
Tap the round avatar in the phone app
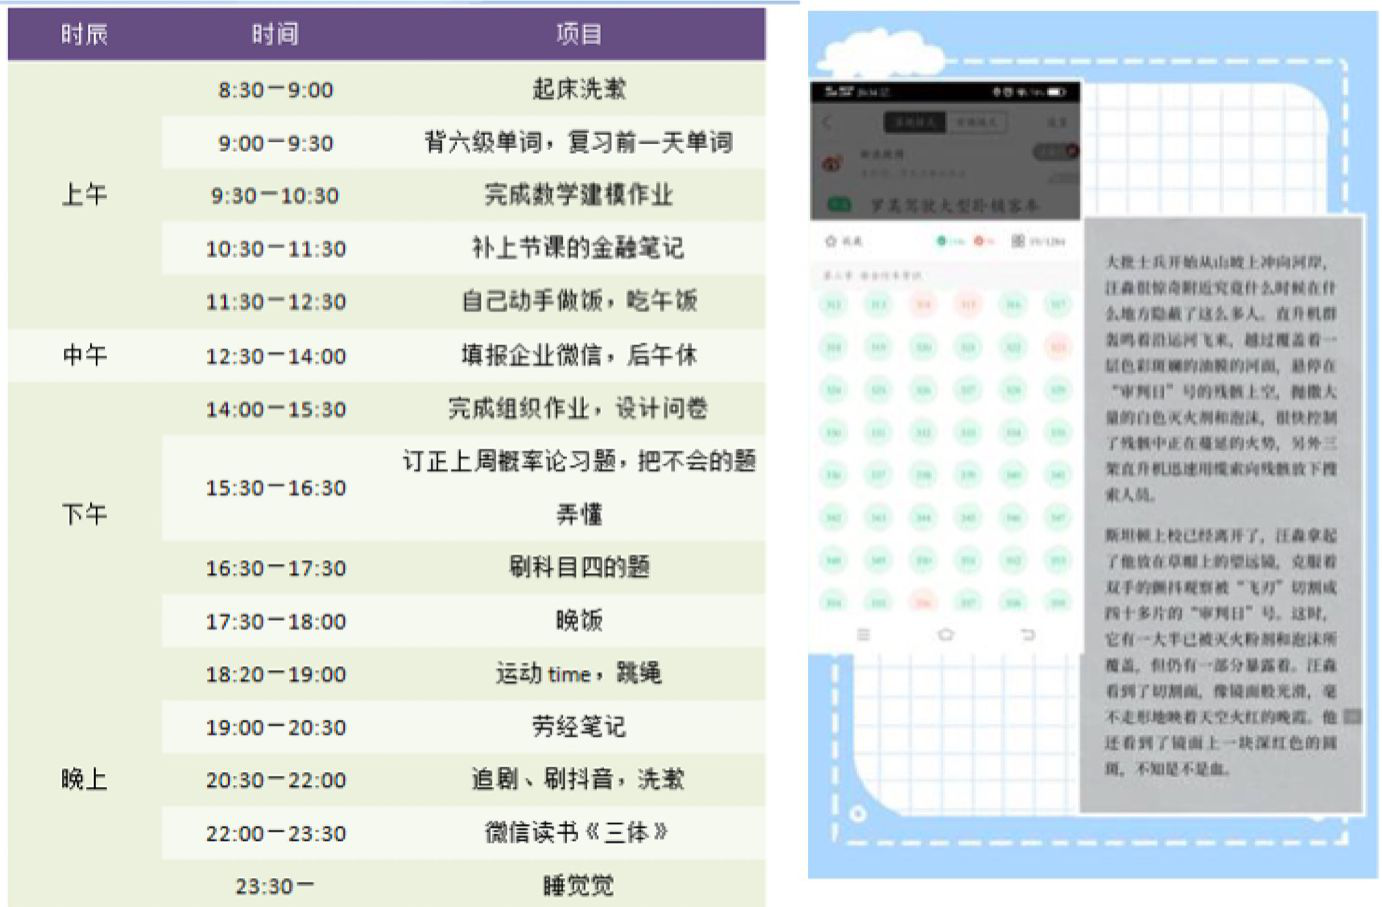pos(832,162)
